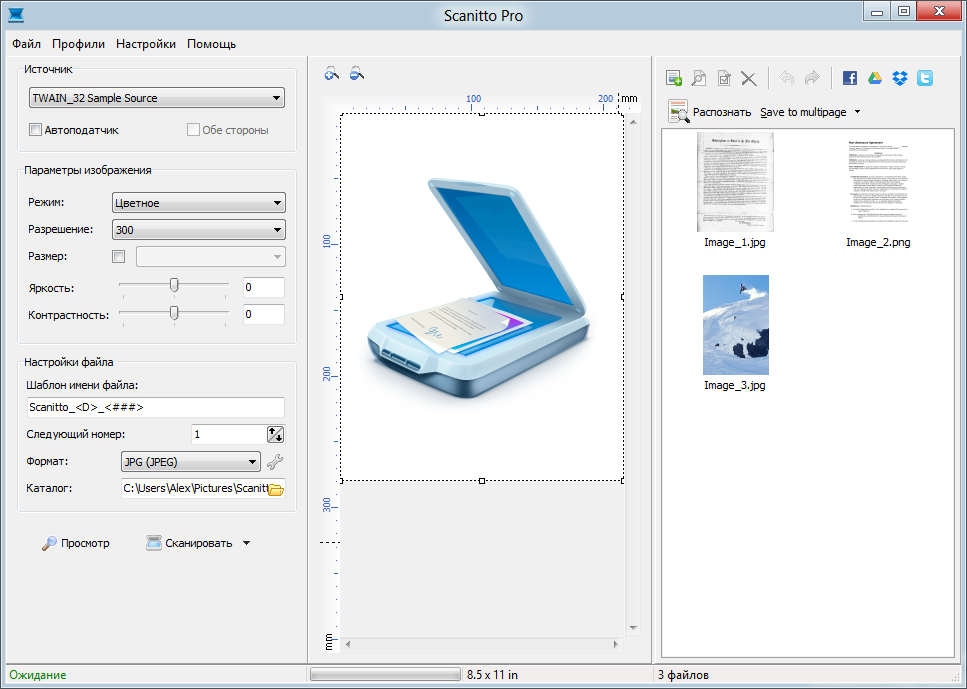967x689 pixels.
Task: Share to Facebook
Action: [x=850, y=78]
